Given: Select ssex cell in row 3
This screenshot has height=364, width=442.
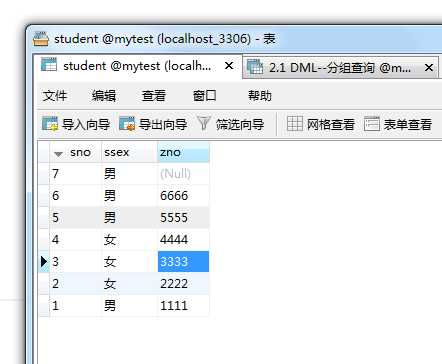Looking at the screenshot, I should click(129, 262).
